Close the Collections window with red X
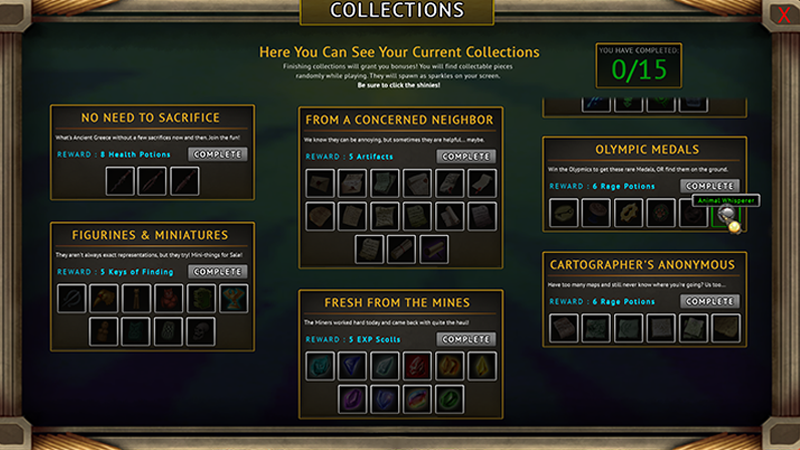 point(784,15)
